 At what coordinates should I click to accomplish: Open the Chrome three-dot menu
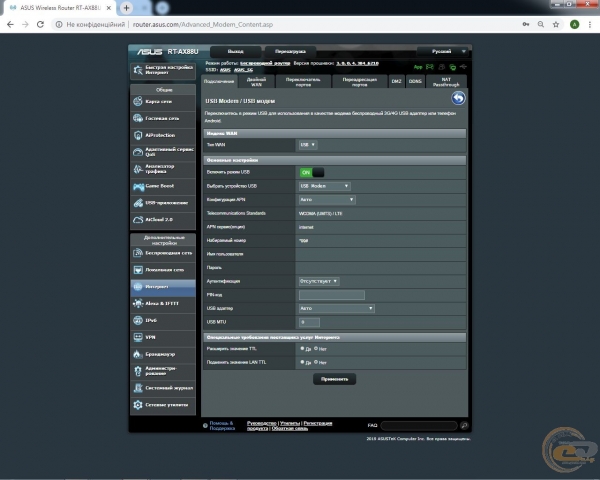(x=590, y=24)
